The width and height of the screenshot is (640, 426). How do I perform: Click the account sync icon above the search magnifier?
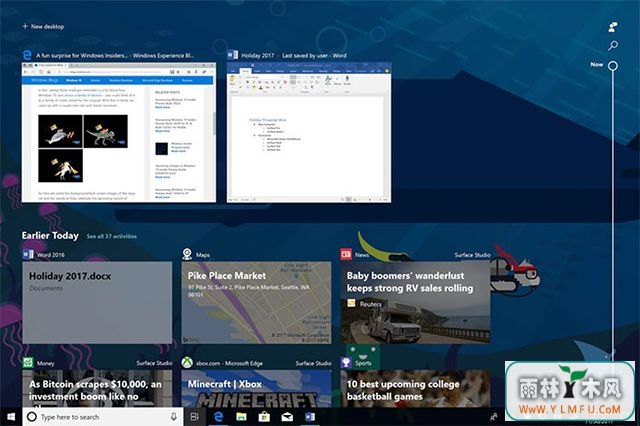pos(613,27)
